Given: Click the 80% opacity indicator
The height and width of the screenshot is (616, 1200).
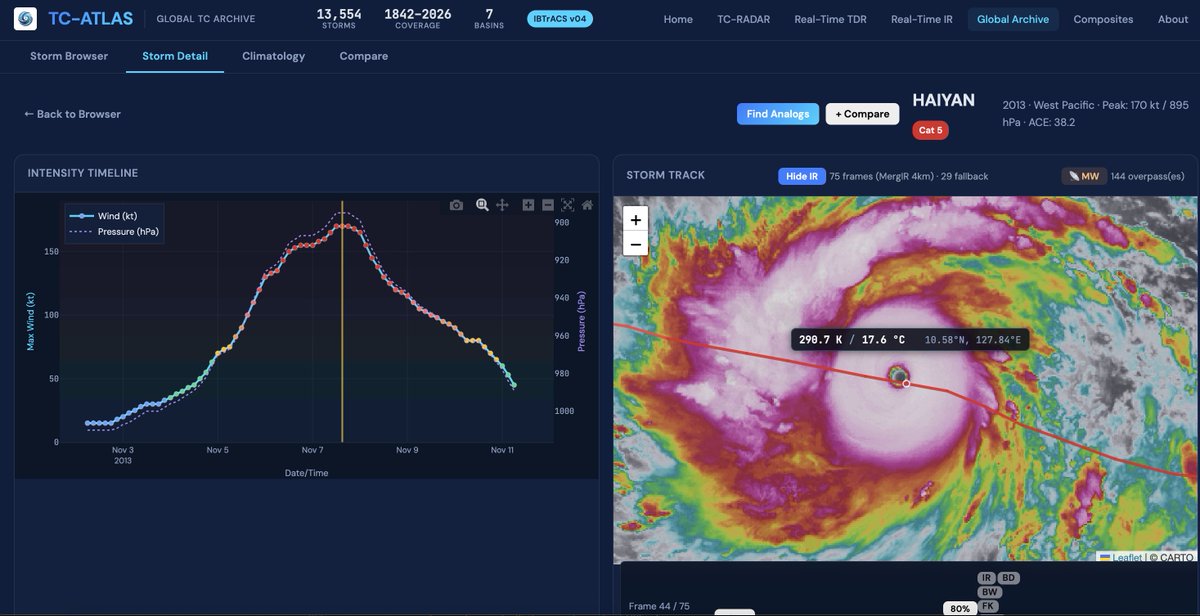Looking at the screenshot, I should tap(960, 608).
